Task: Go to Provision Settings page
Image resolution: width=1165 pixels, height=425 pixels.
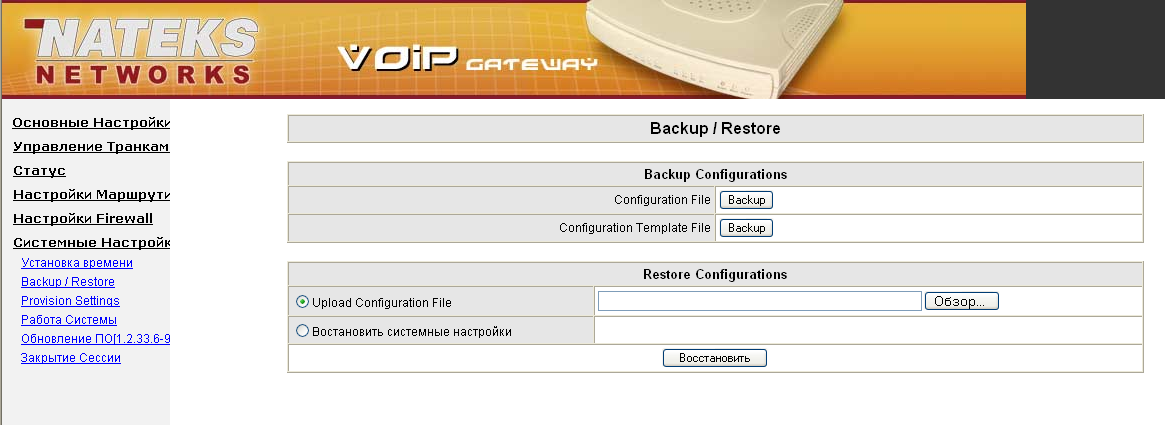Action: click(70, 301)
